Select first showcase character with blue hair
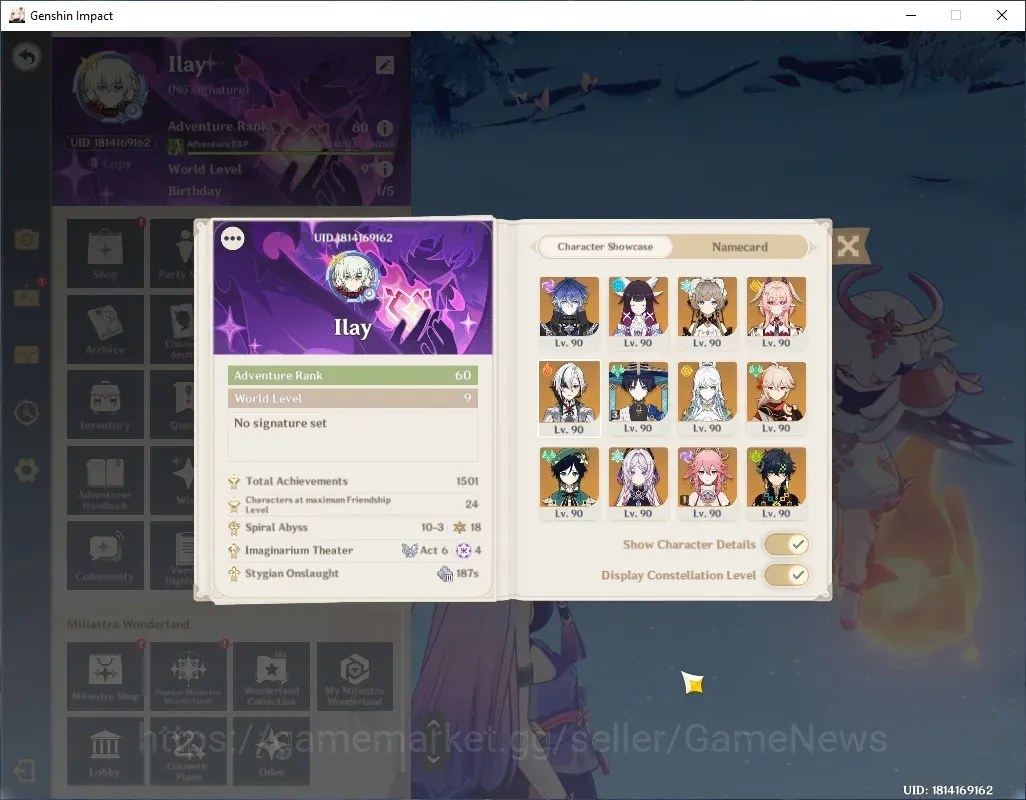1026x800 pixels. click(x=569, y=313)
